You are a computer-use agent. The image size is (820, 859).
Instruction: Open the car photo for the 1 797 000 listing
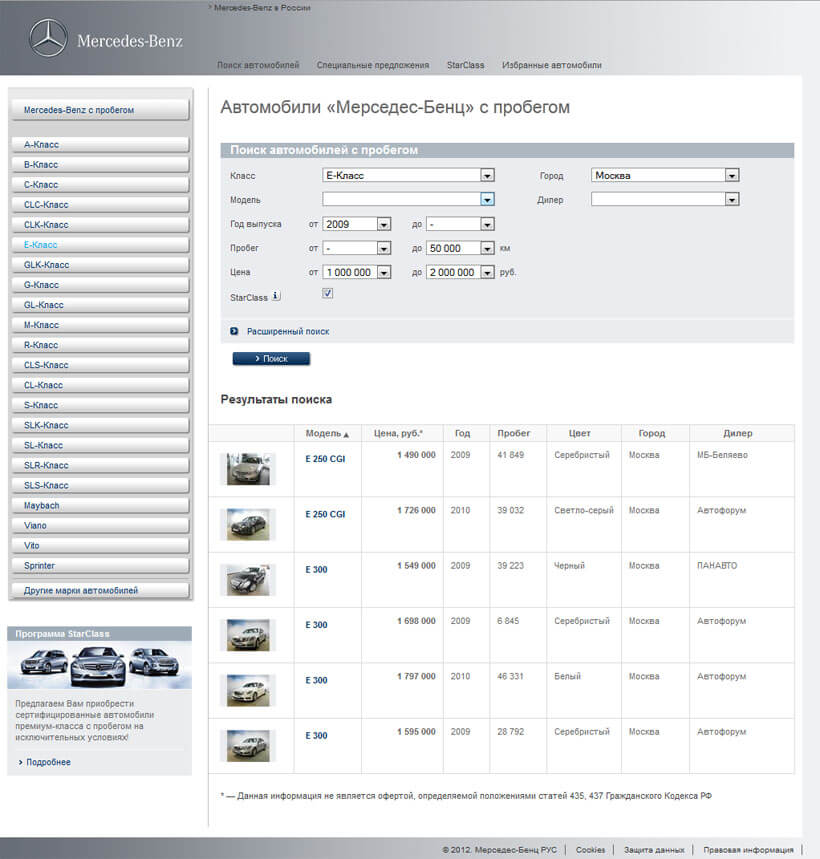[x=248, y=690]
